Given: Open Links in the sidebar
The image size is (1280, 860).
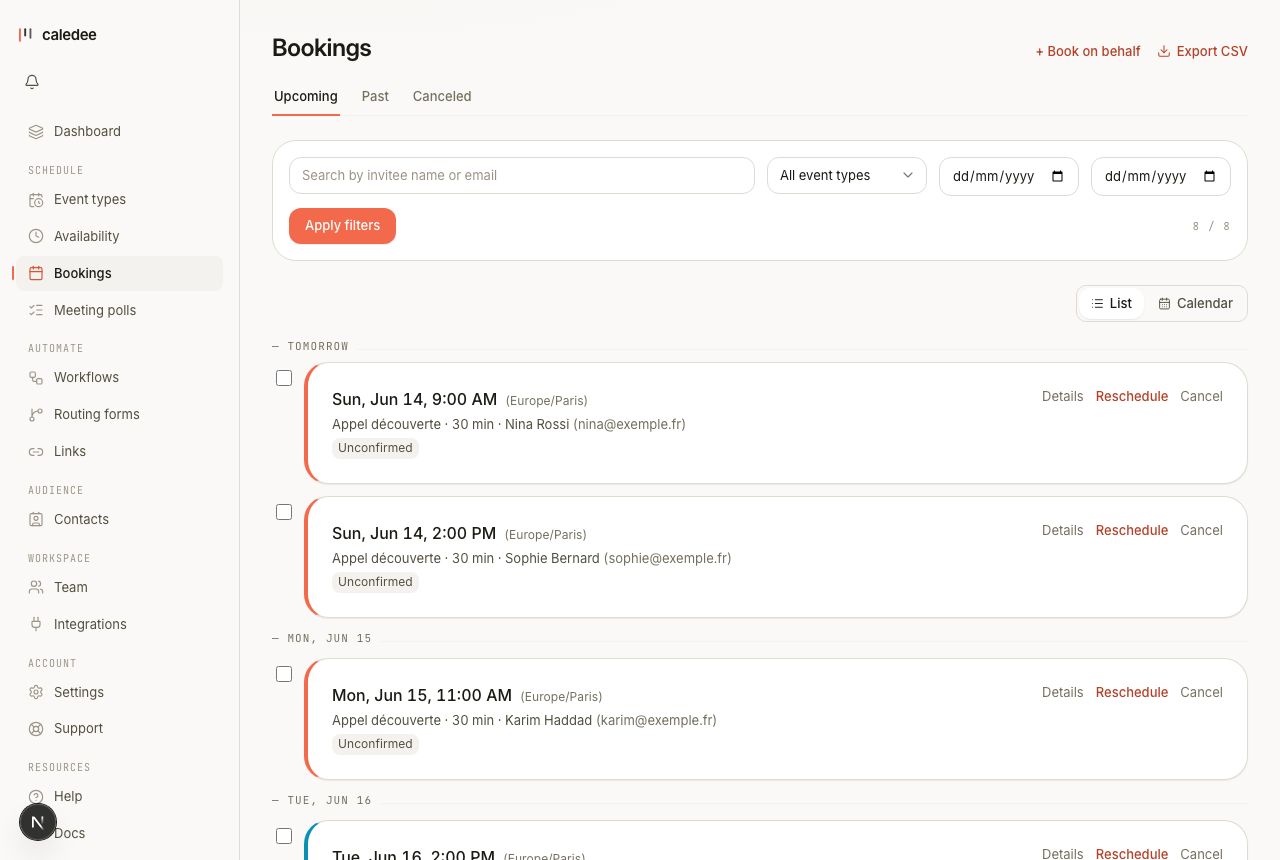Looking at the screenshot, I should 120,451.
